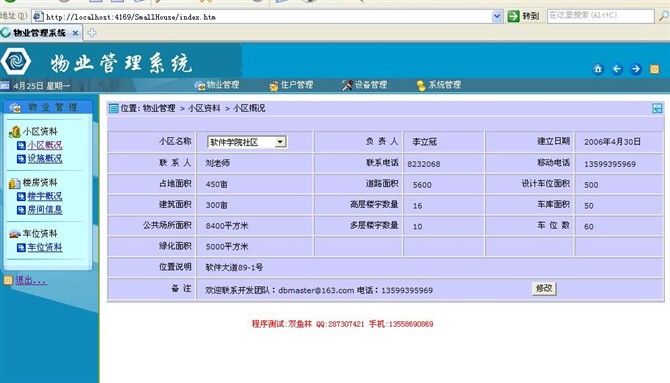Screen dimensions: 670x383
Task: Click the arrow icon beside 小区概况 link
Action: [x=21, y=145]
